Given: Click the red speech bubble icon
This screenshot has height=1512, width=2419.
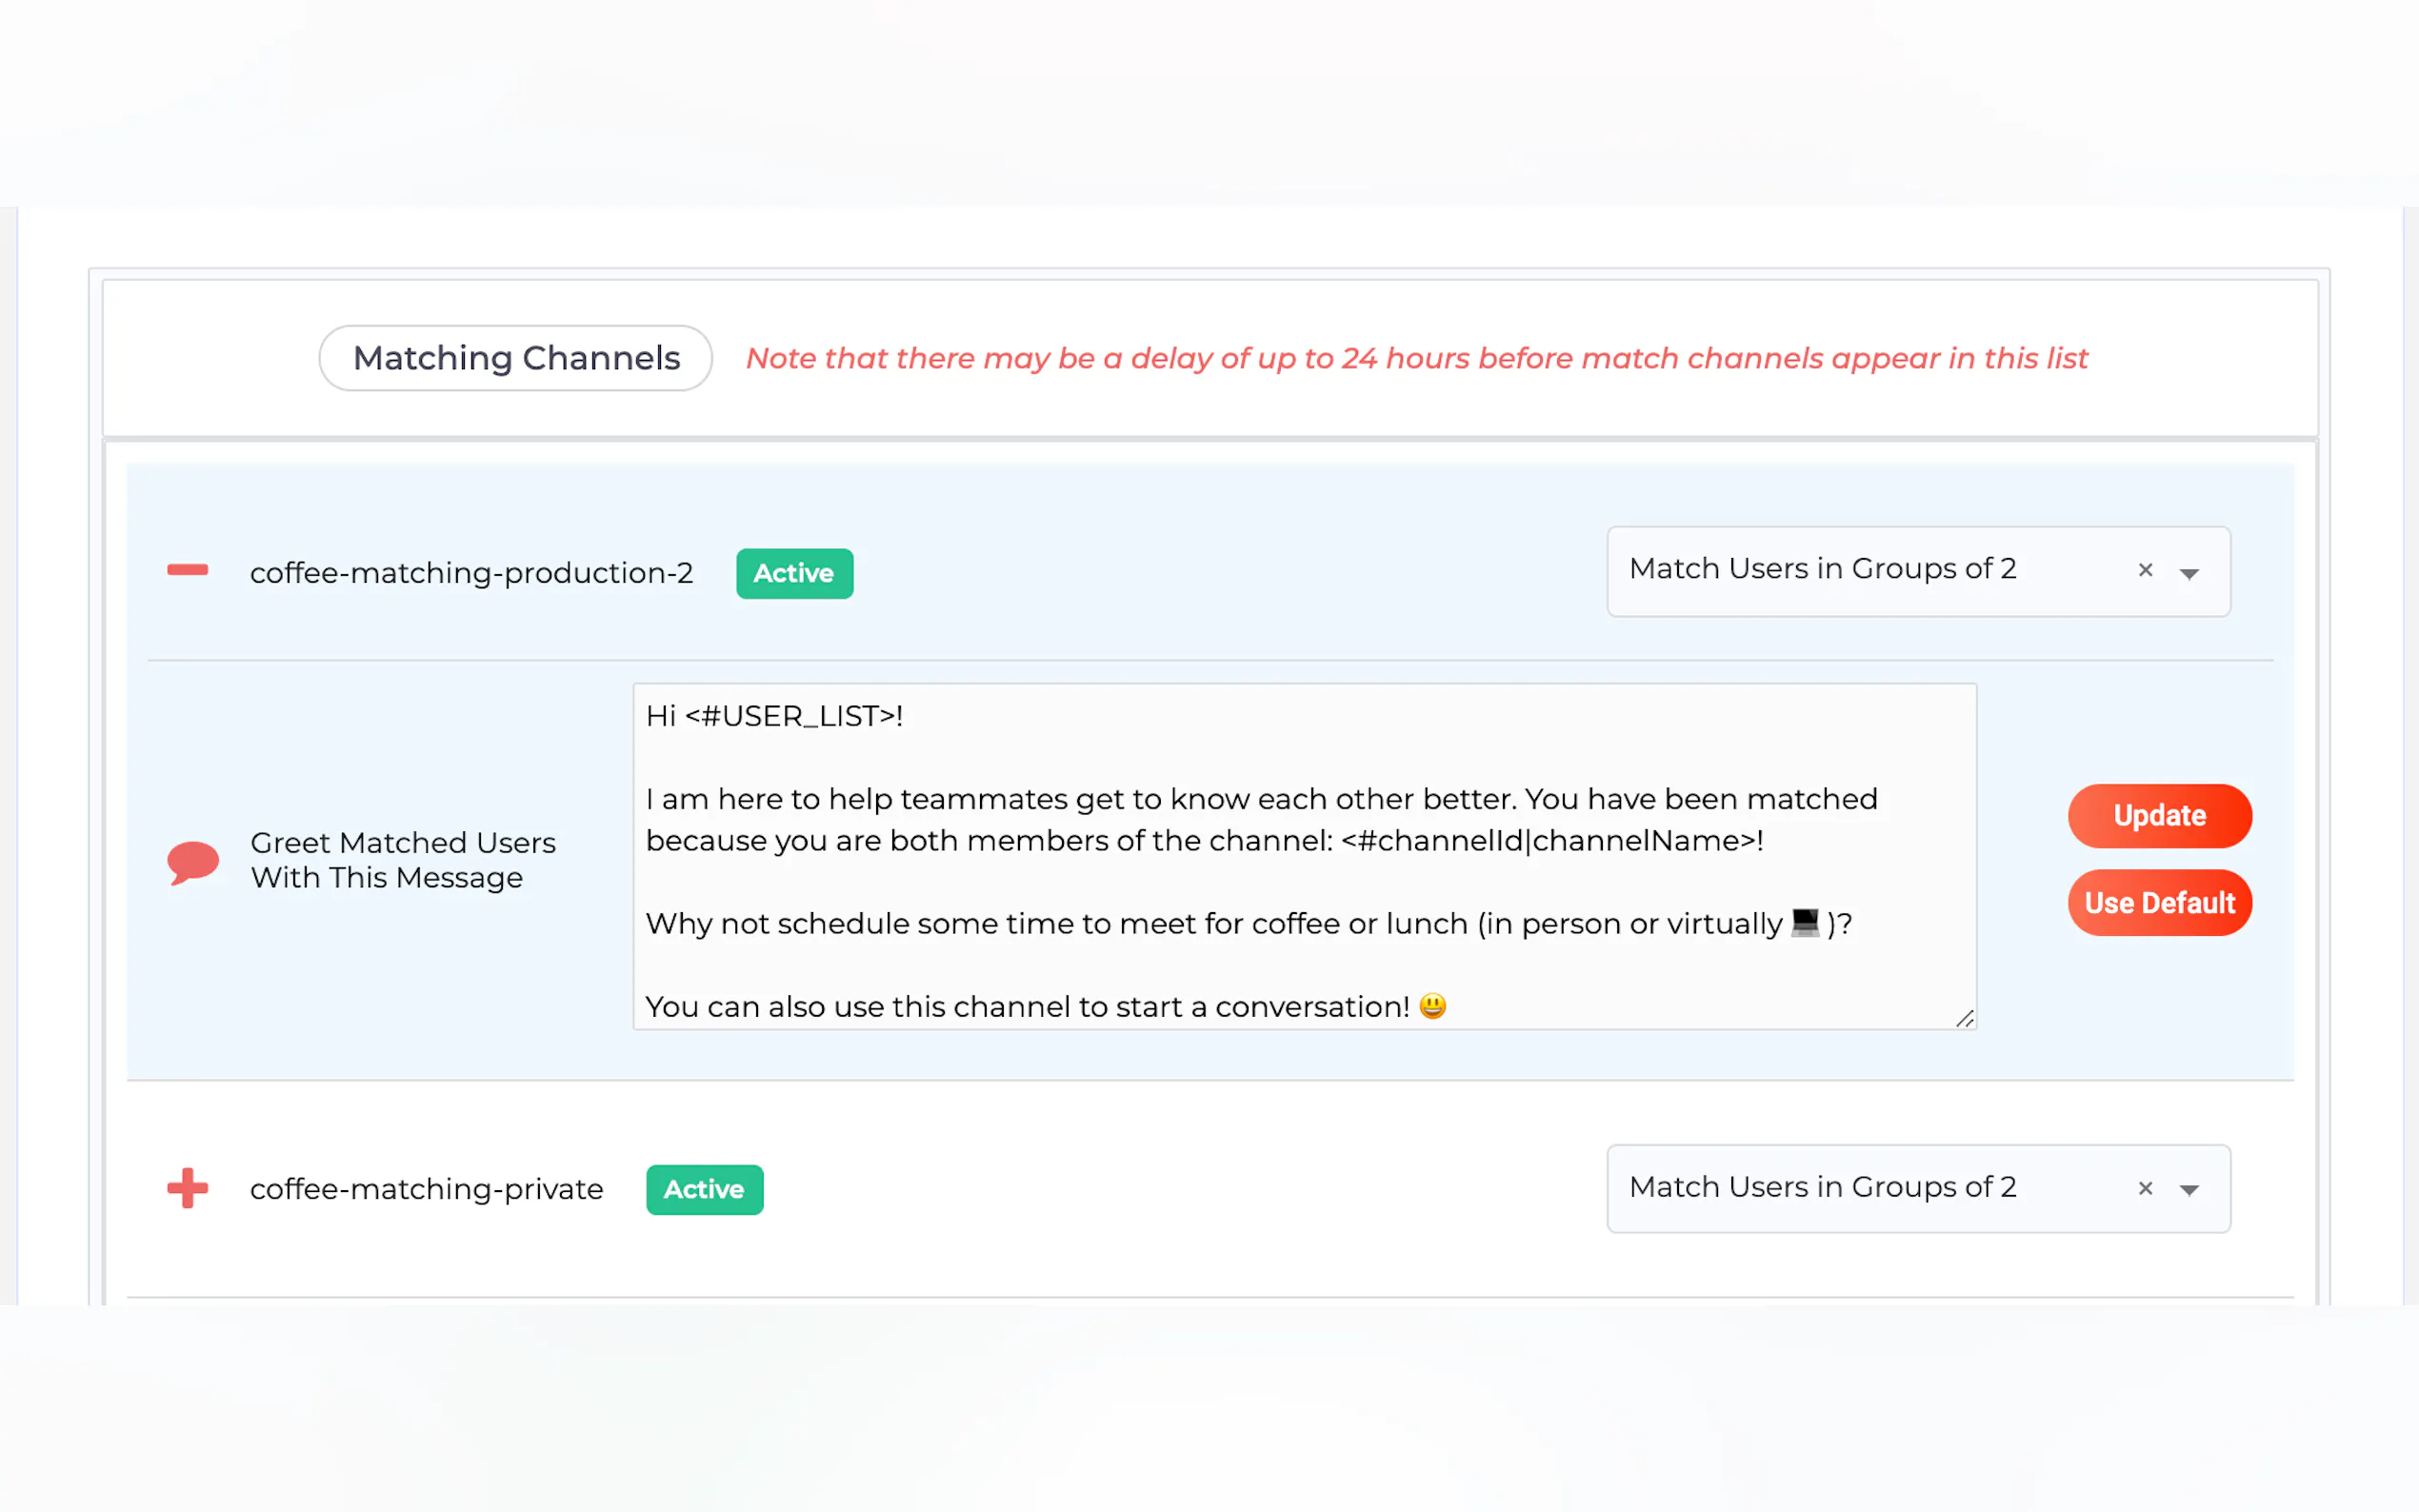Looking at the screenshot, I should pos(192,861).
